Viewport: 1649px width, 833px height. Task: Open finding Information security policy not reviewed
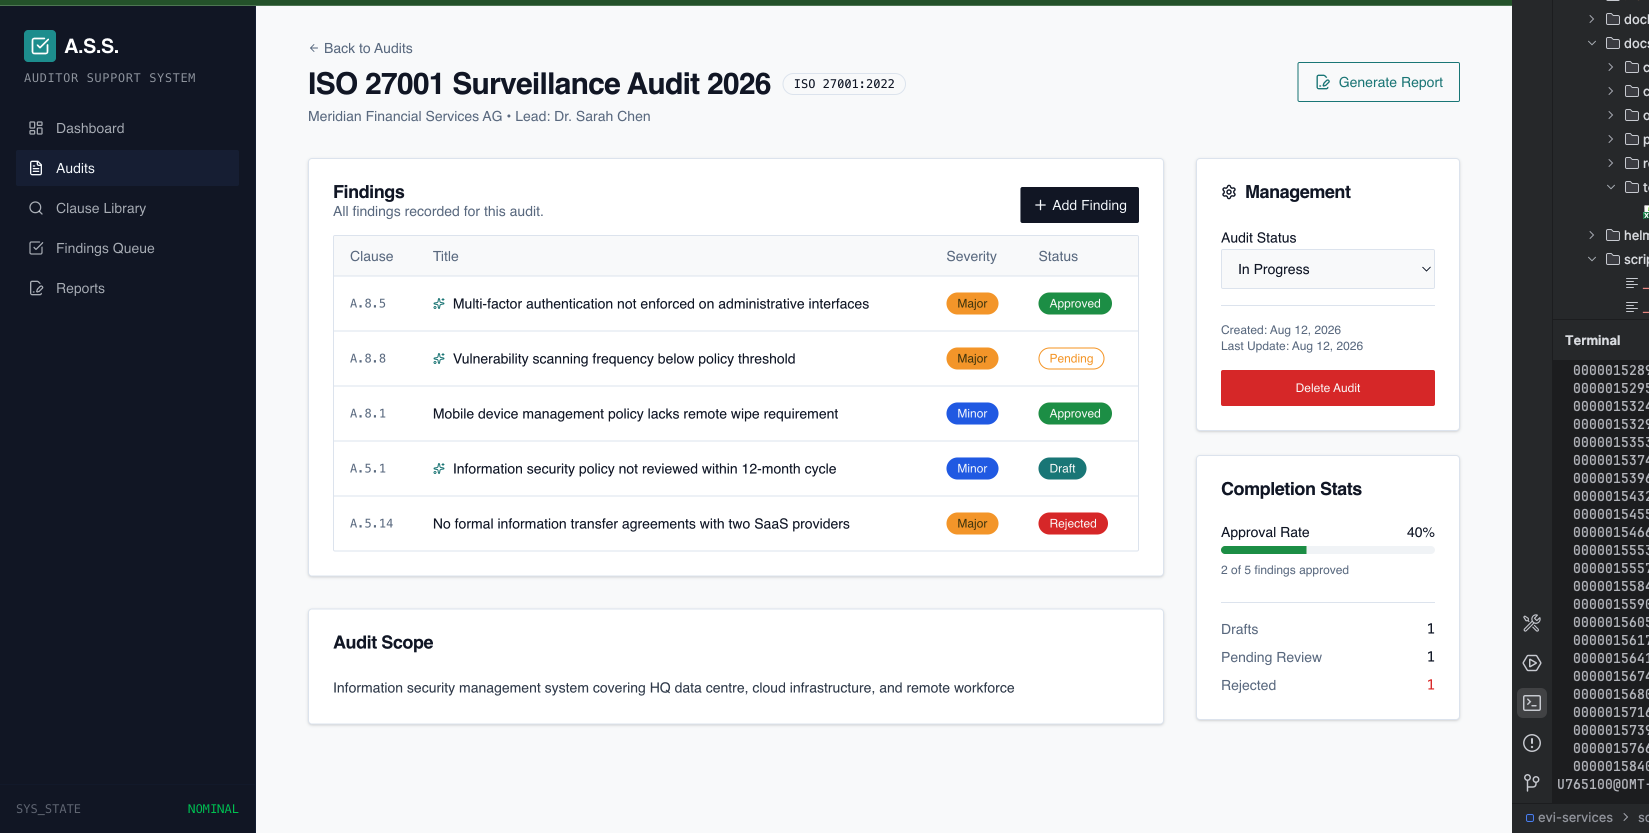[x=644, y=469]
